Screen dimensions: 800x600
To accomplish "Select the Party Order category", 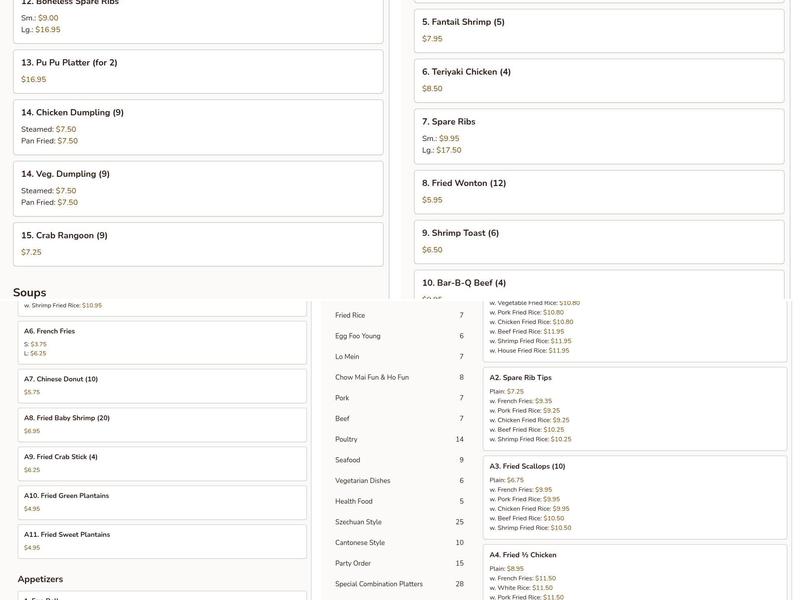I will tap(353, 563).
